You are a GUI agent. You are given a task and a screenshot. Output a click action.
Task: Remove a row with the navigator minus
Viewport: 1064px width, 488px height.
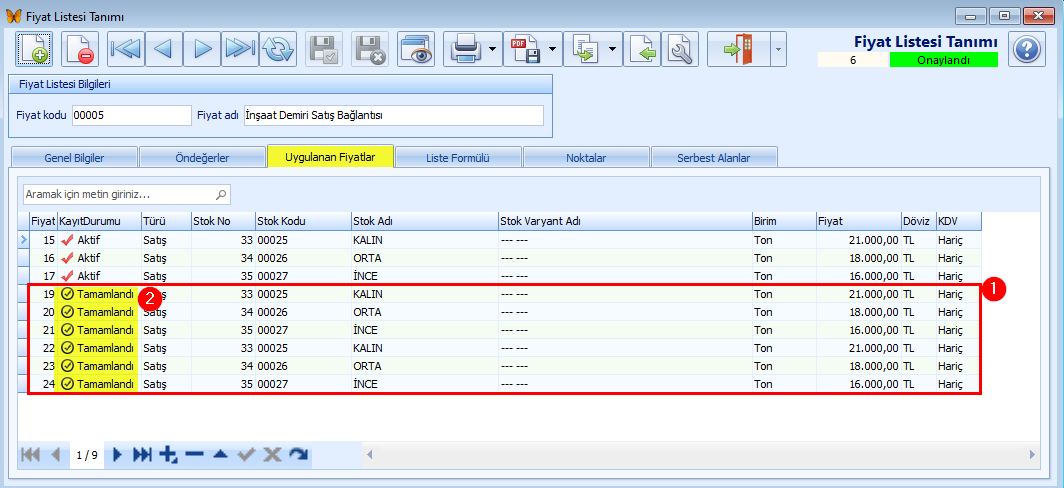(x=194, y=455)
